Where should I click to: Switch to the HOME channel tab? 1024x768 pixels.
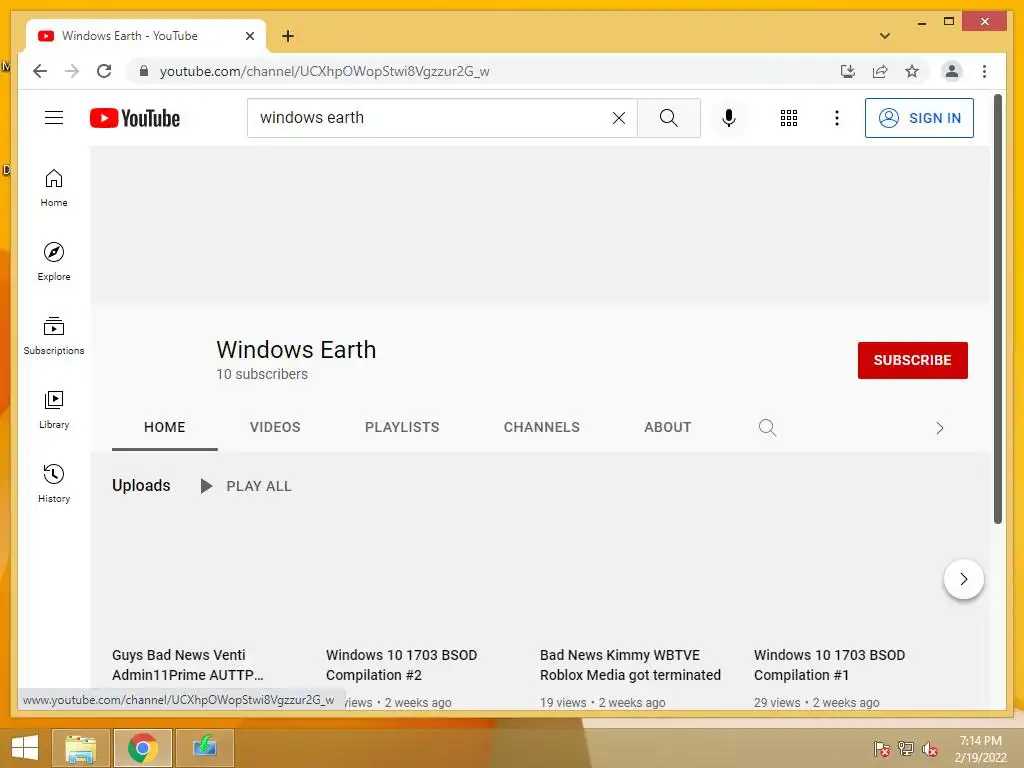[x=165, y=427]
